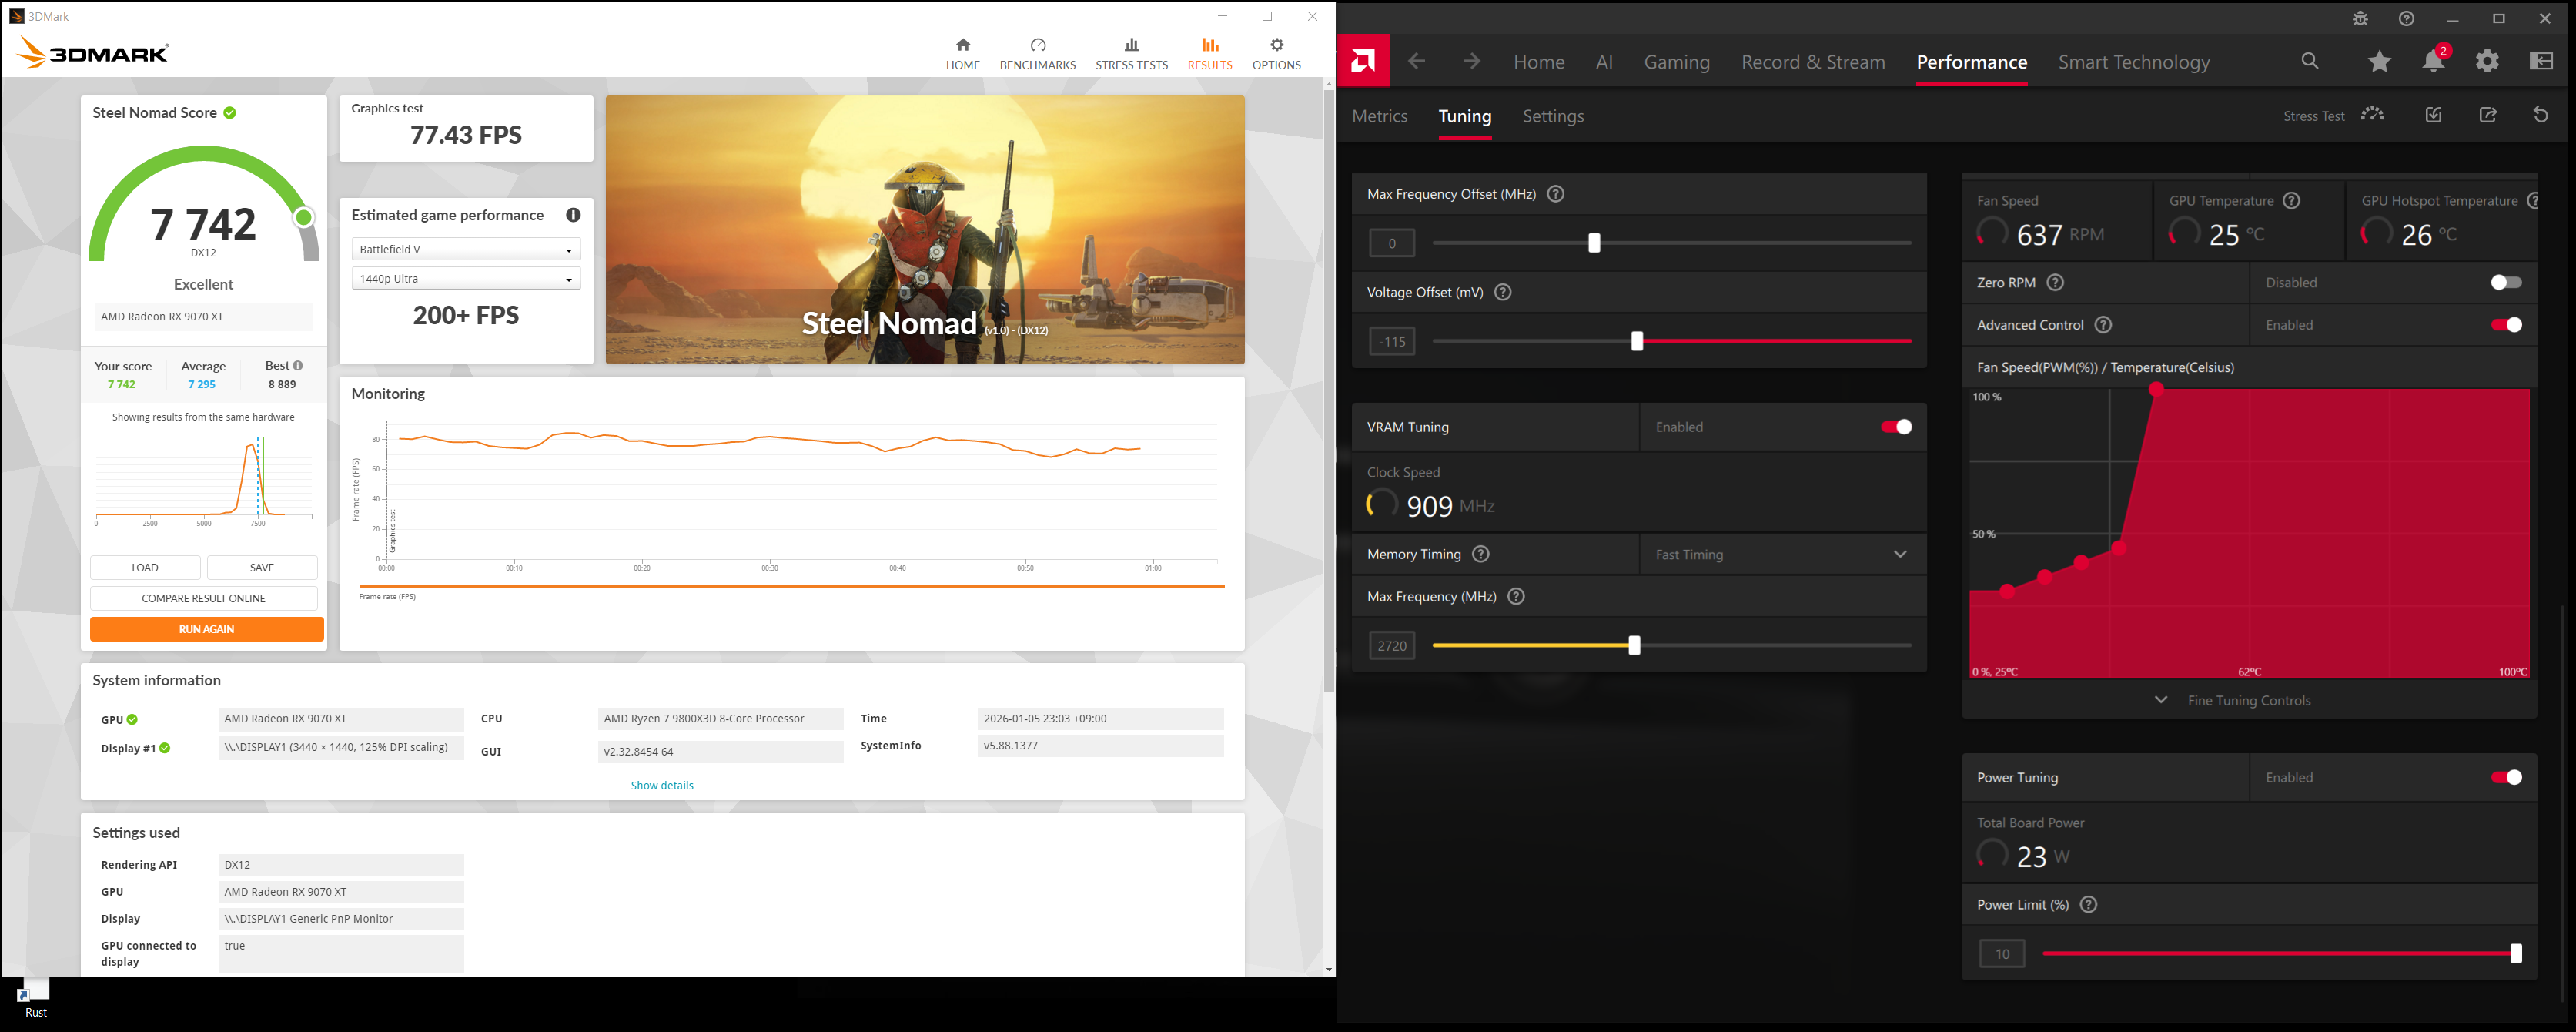Screen dimensions: 2576x1032
Task: Click the Stress Test gauge icon
Action: 2372,115
